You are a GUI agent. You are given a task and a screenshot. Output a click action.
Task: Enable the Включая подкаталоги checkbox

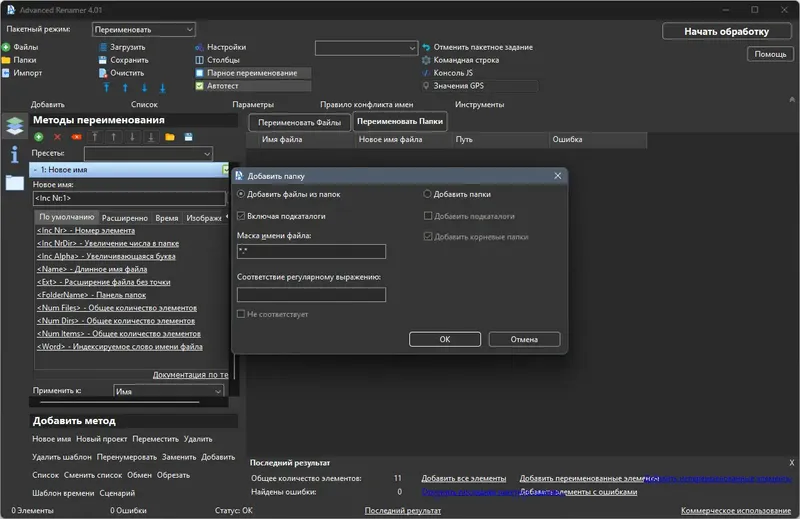pos(241,216)
